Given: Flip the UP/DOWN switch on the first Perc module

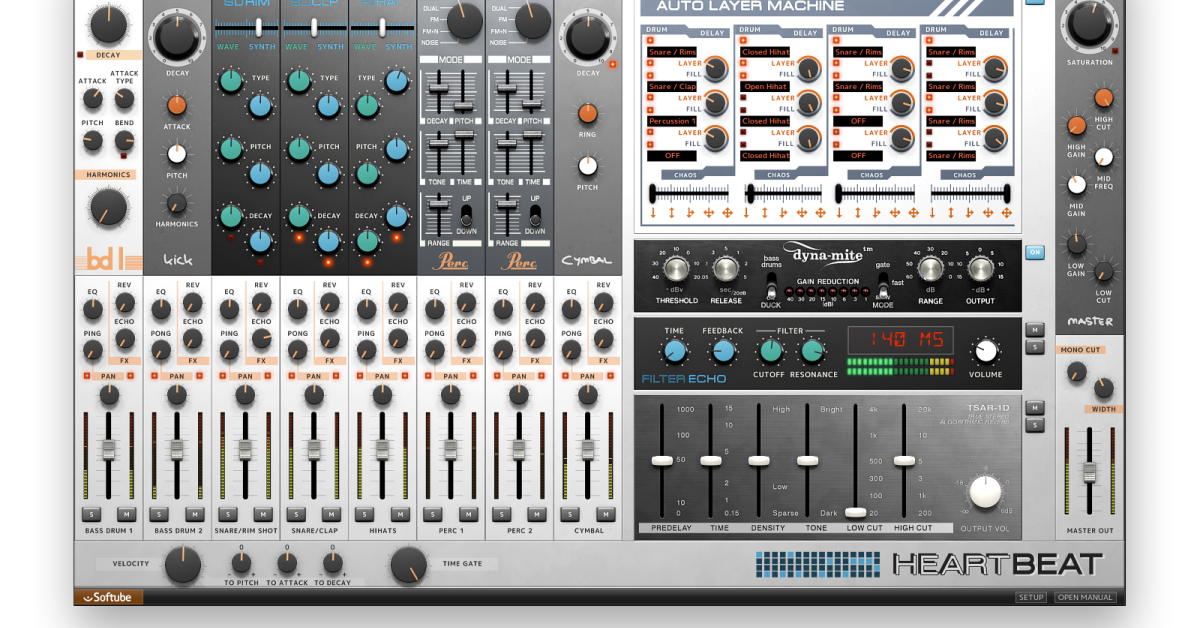Looking at the screenshot, I should pos(466,214).
